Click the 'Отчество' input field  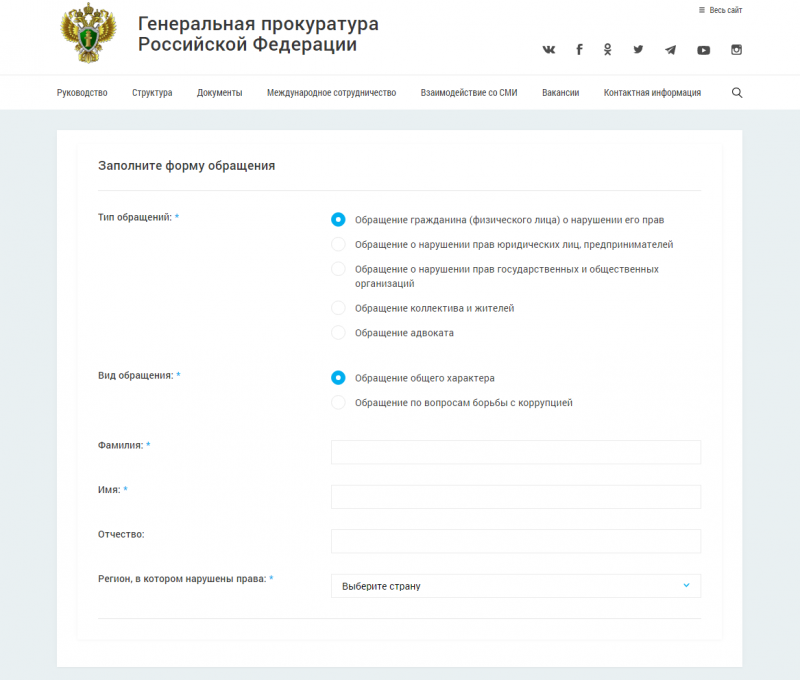(516, 541)
